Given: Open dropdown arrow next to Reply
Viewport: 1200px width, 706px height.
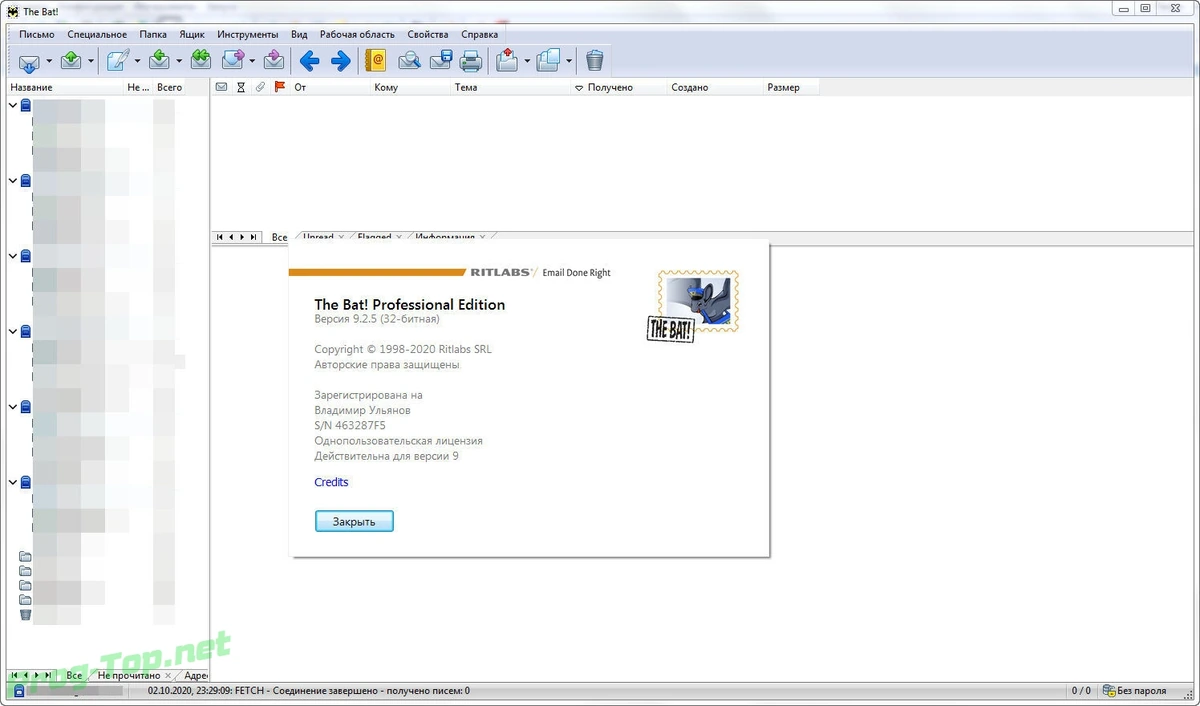Looking at the screenshot, I should [x=179, y=62].
